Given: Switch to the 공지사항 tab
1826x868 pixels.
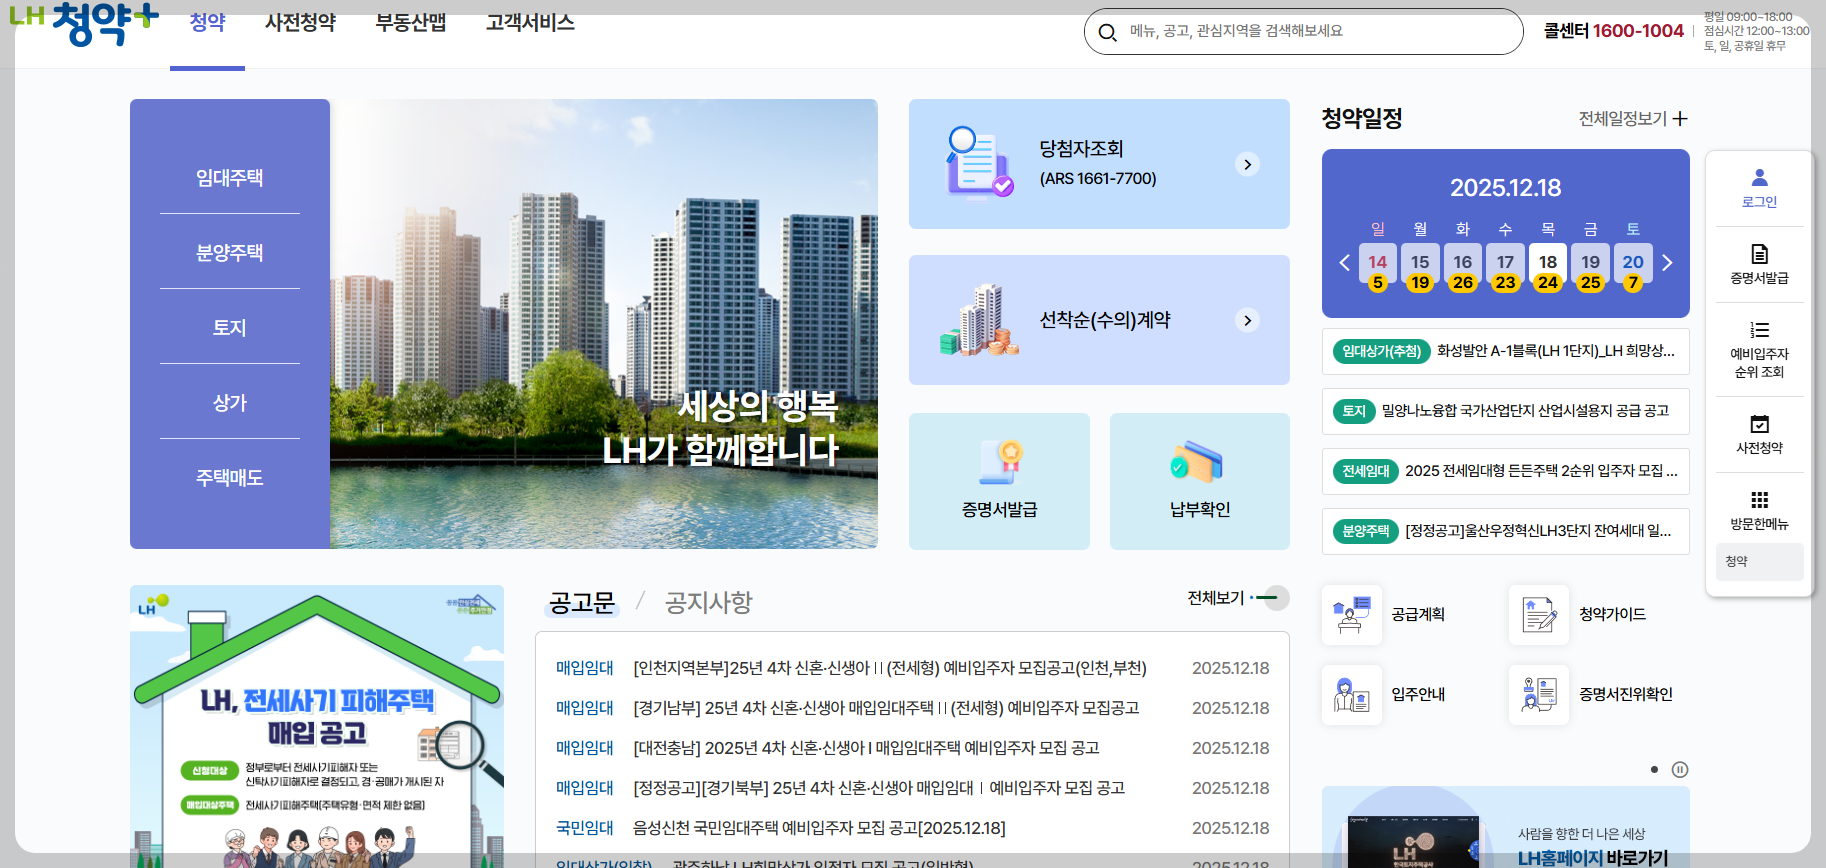Looking at the screenshot, I should click(x=708, y=603).
